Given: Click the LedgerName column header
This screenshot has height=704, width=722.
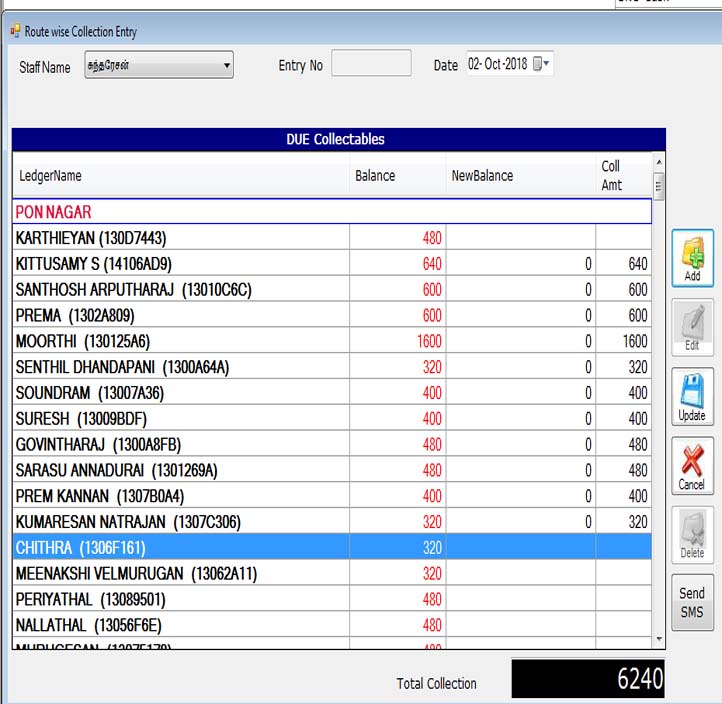Looking at the screenshot, I should pyautogui.click(x=181, y=175).
